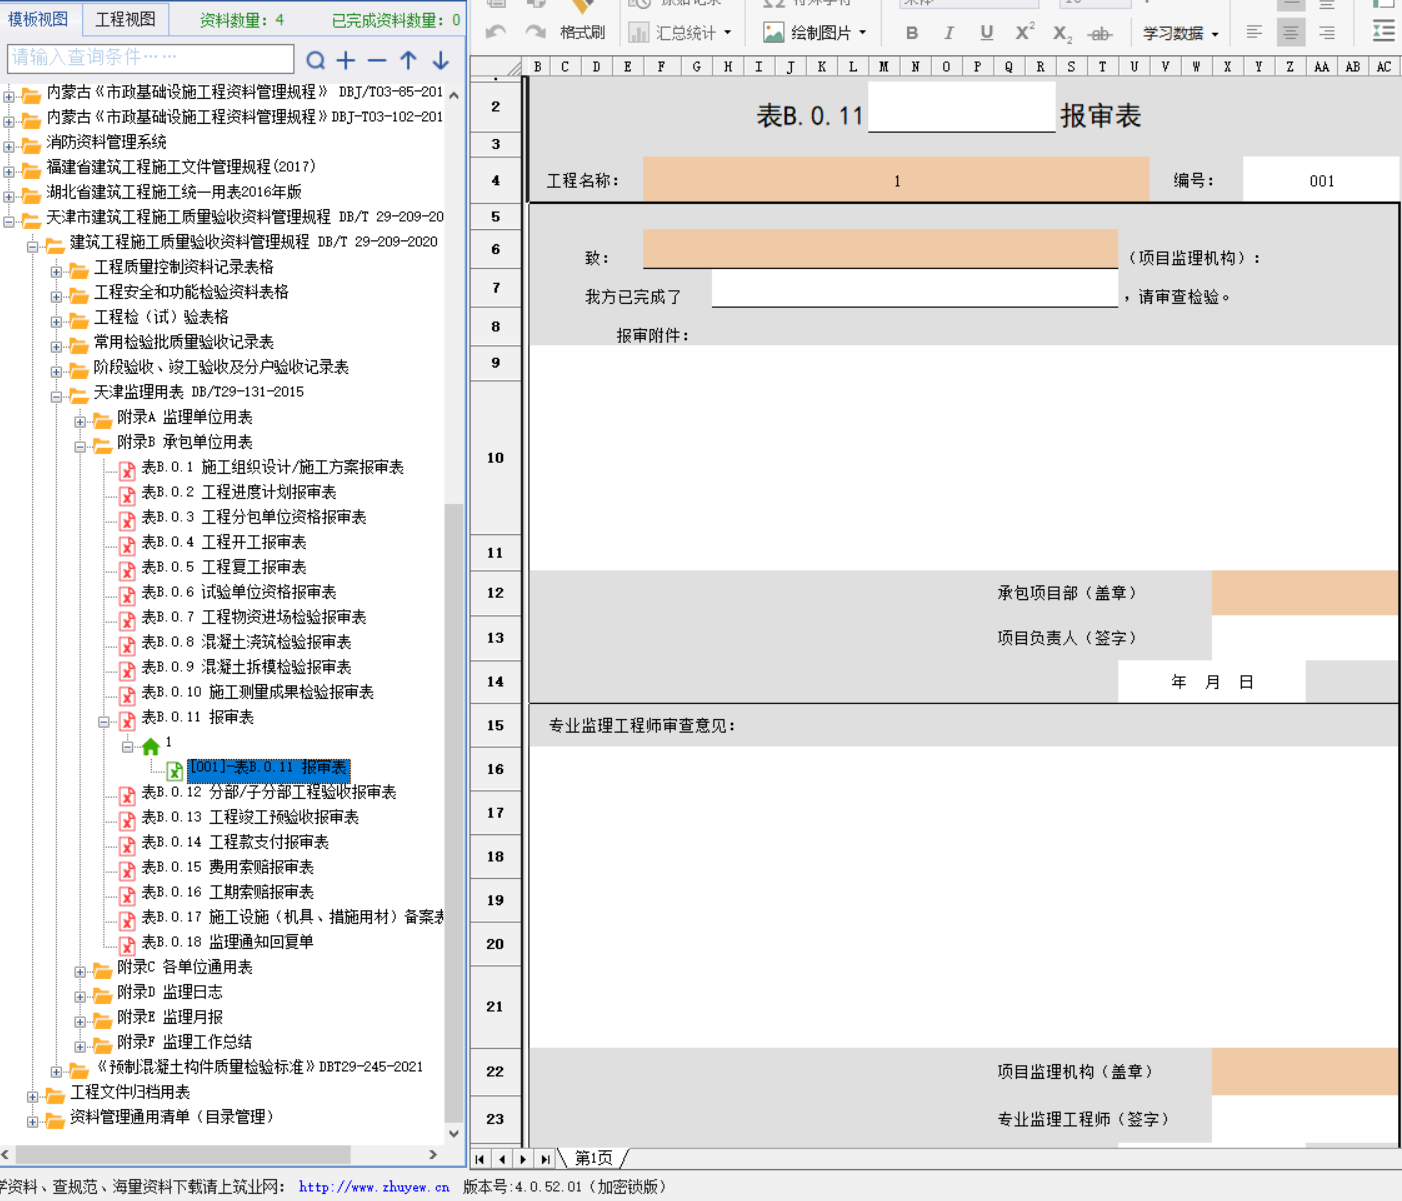Image resolution: width=1402 pixels, height=1201 pixels.
Task: Click the move down arrow icon
Action: coord(440,61)
